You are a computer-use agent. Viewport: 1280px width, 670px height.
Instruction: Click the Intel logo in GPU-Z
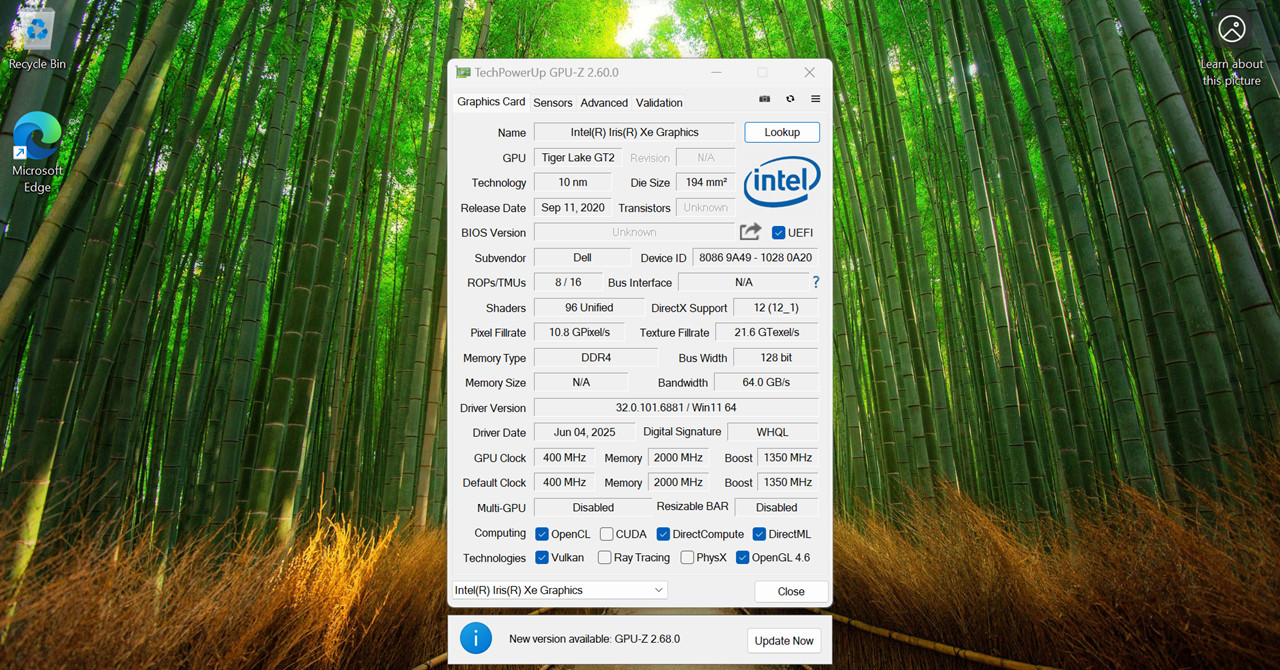[782, 181]
